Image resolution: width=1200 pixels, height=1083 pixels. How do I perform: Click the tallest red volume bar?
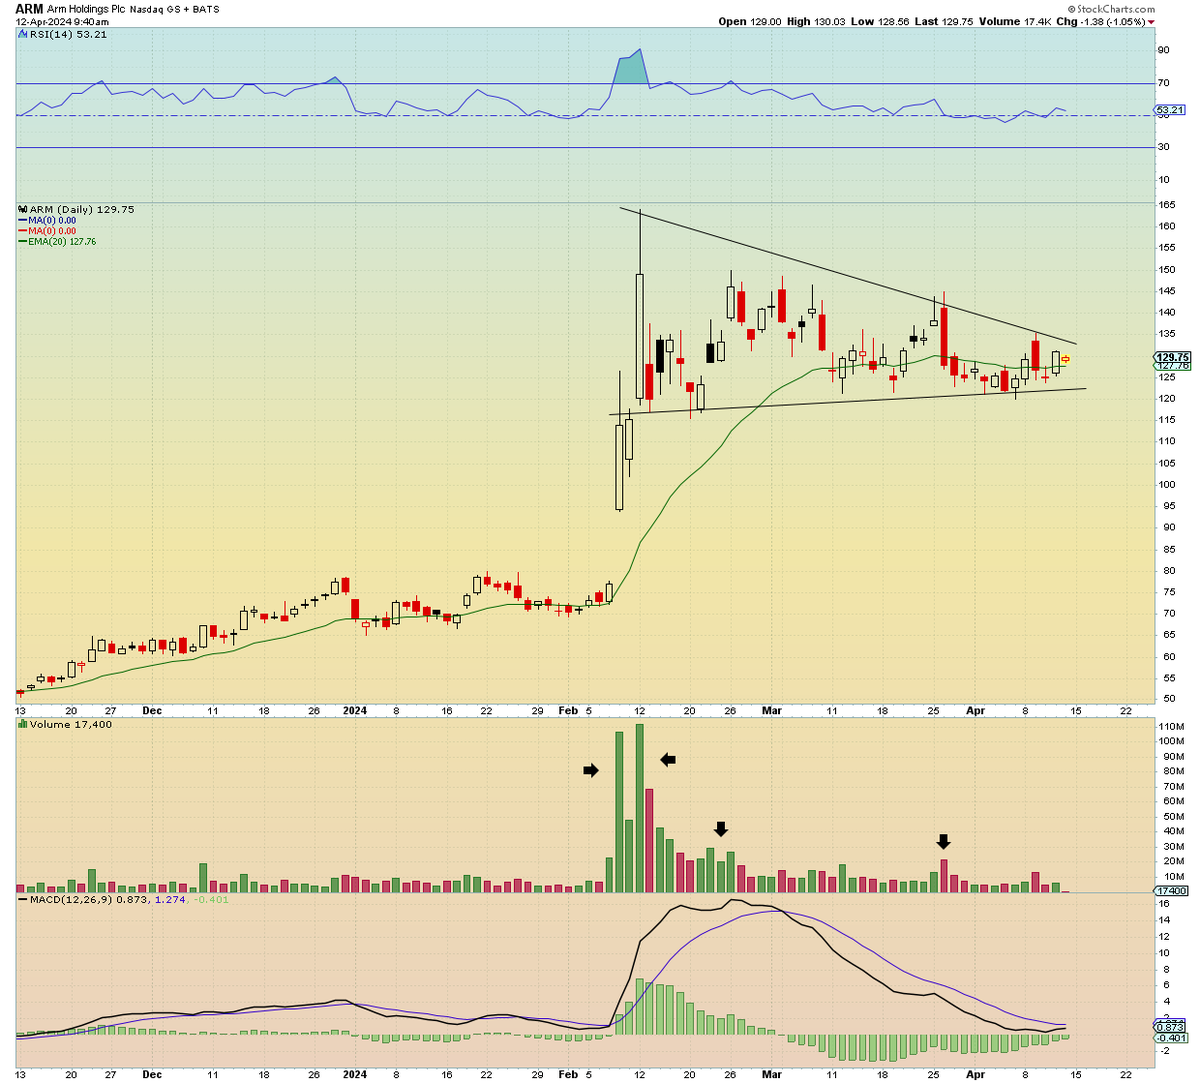click(x=649, y=840)
